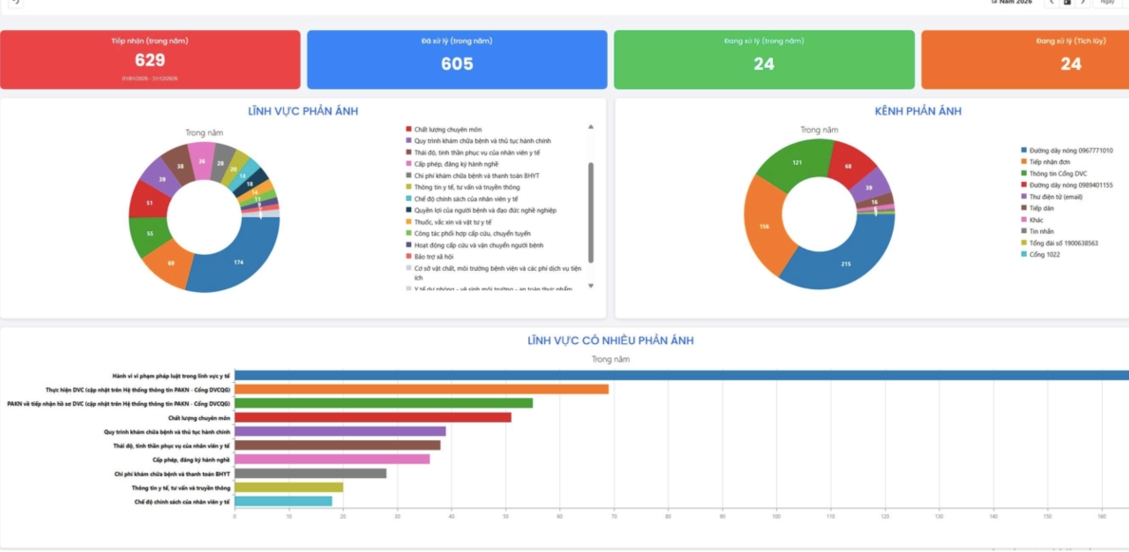The width and height of the screenshot is (1129, 552).
Task: Click red 51 segment in Lĩnh vực donut
Action: pos(149,203)
